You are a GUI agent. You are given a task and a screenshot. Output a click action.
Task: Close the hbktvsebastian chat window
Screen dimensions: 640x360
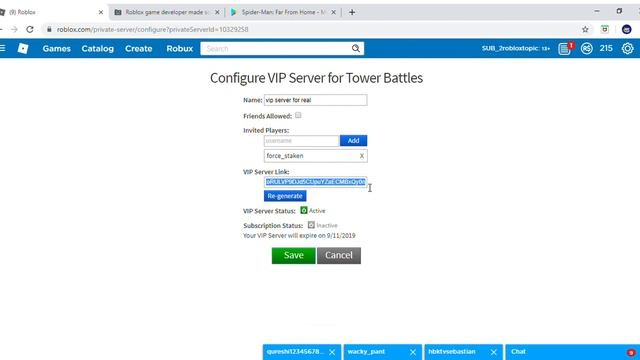point(493,352)
